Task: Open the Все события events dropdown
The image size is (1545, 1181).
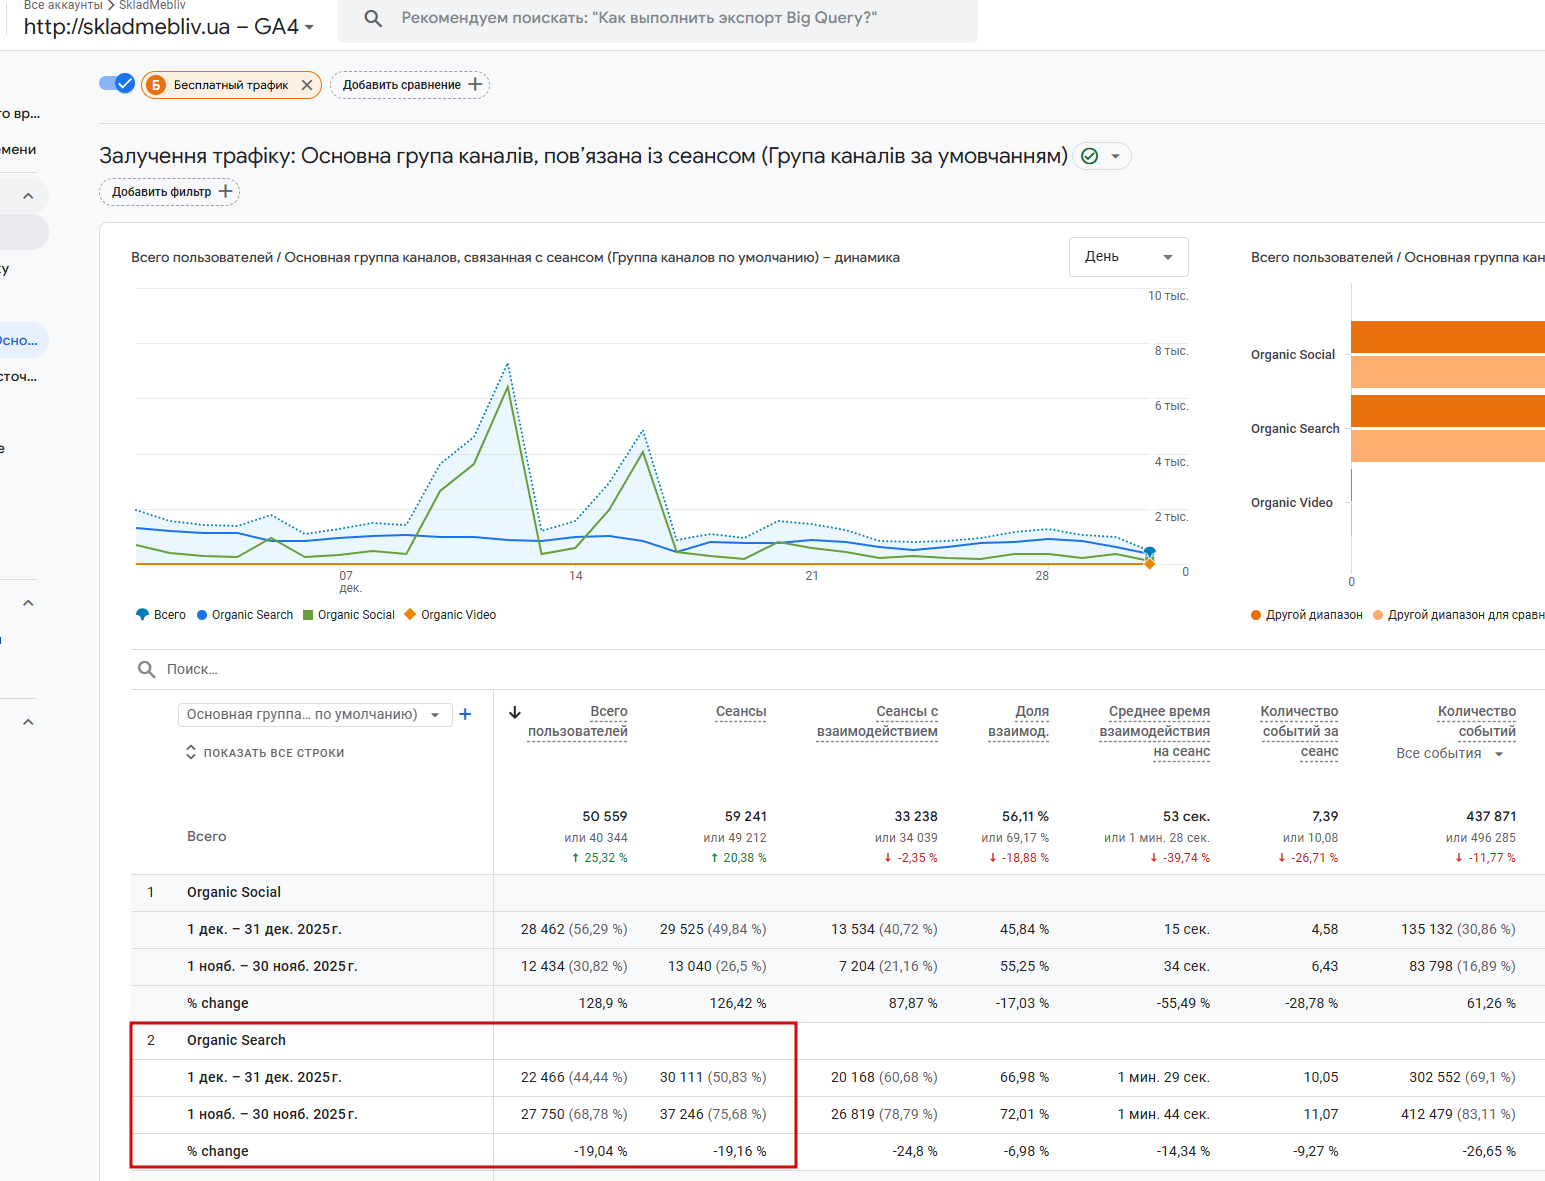Action: pyautogui.click(x=1449, y=753)
